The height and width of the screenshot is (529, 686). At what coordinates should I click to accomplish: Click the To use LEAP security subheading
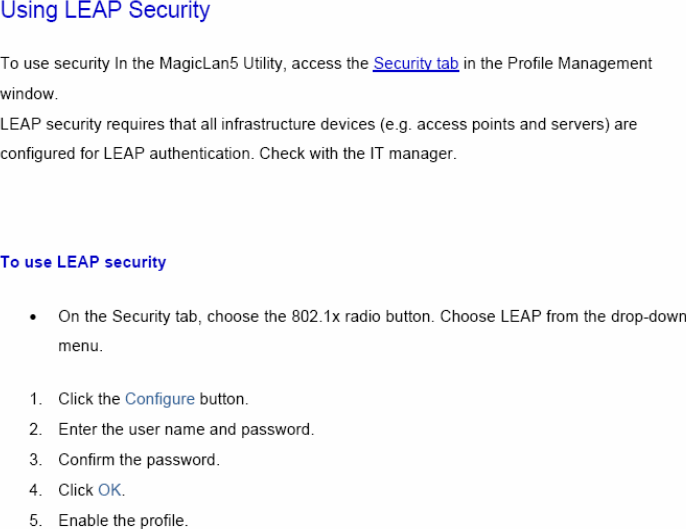[83, 262]
